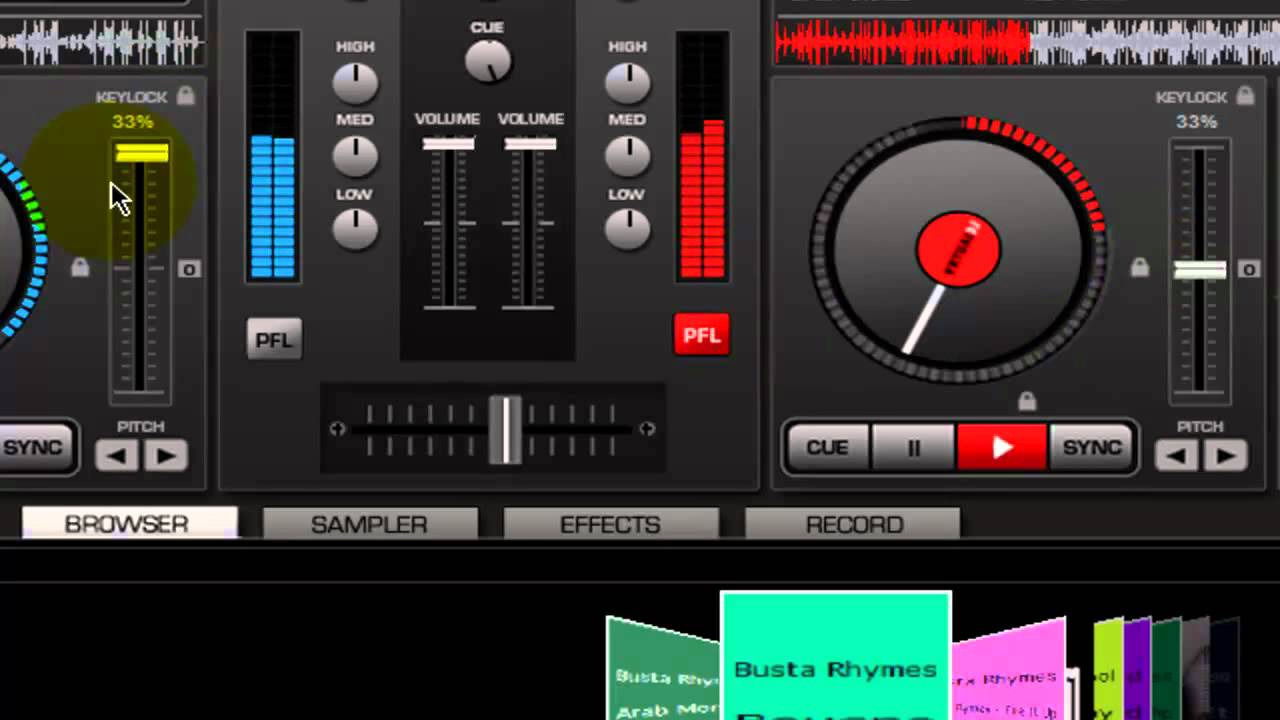This screenshot has width=1280, height=720.
Task: Click the red play button on right deck
Action: click(x=1002, y=448)
